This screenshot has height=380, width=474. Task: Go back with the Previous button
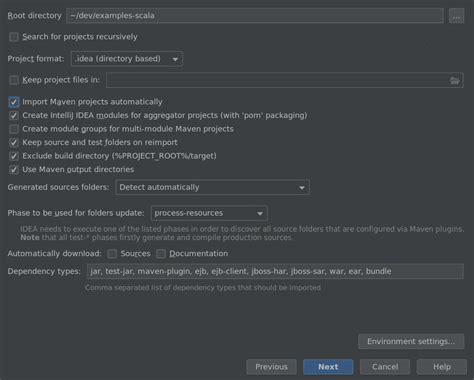[271, 367]
